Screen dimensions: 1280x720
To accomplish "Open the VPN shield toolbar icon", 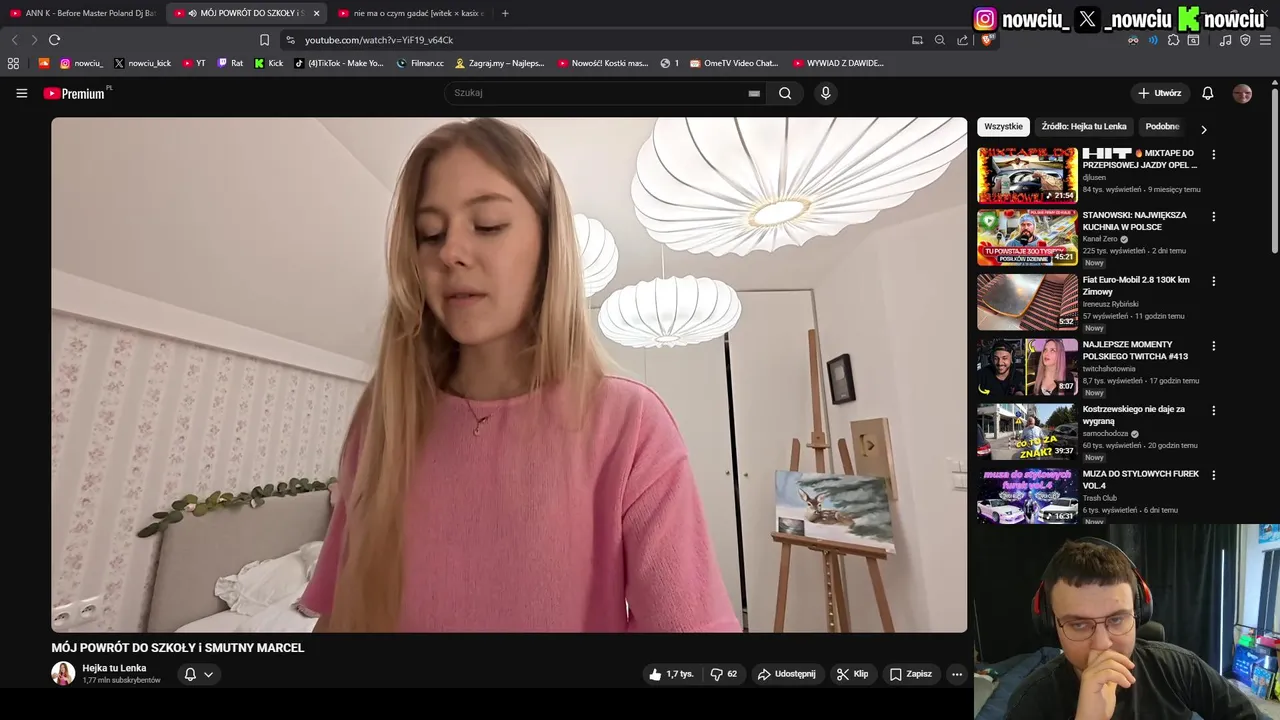I will [1245, 40].
